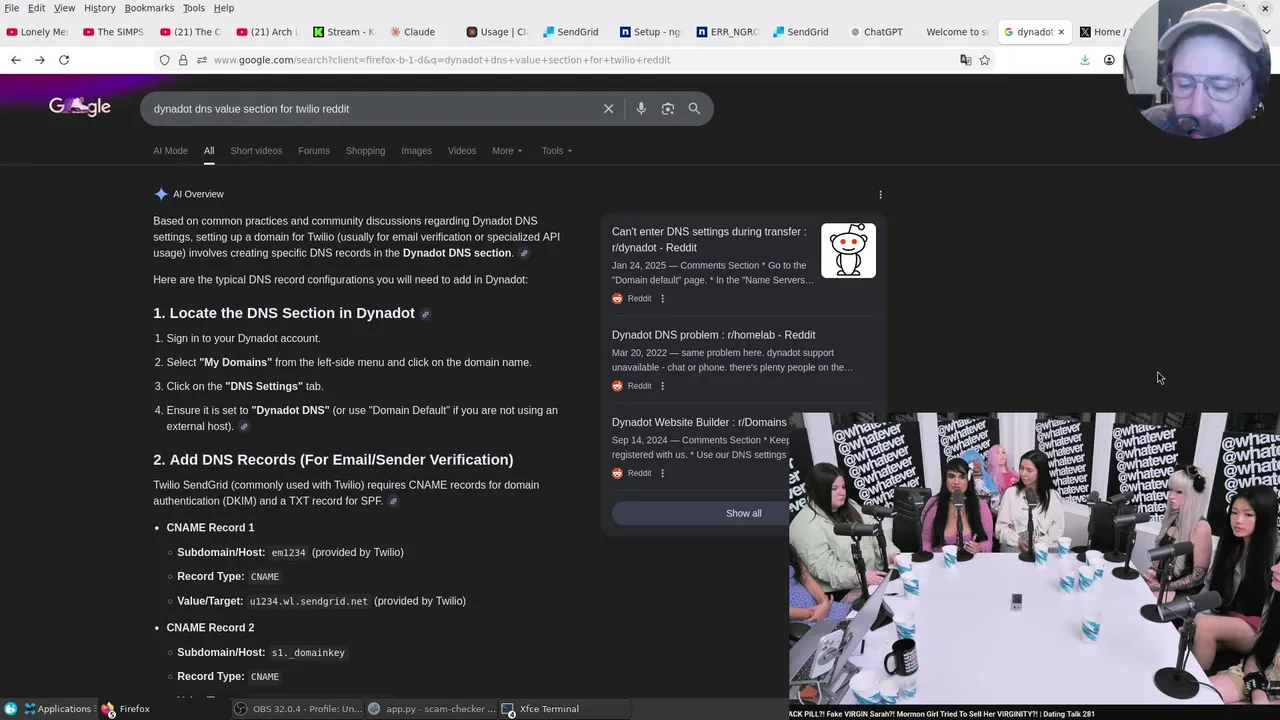Click the Reddit snoo thumbnail image
Image resolution: width=1280 pixels, height=720 pixels.
tap(848, 250)
